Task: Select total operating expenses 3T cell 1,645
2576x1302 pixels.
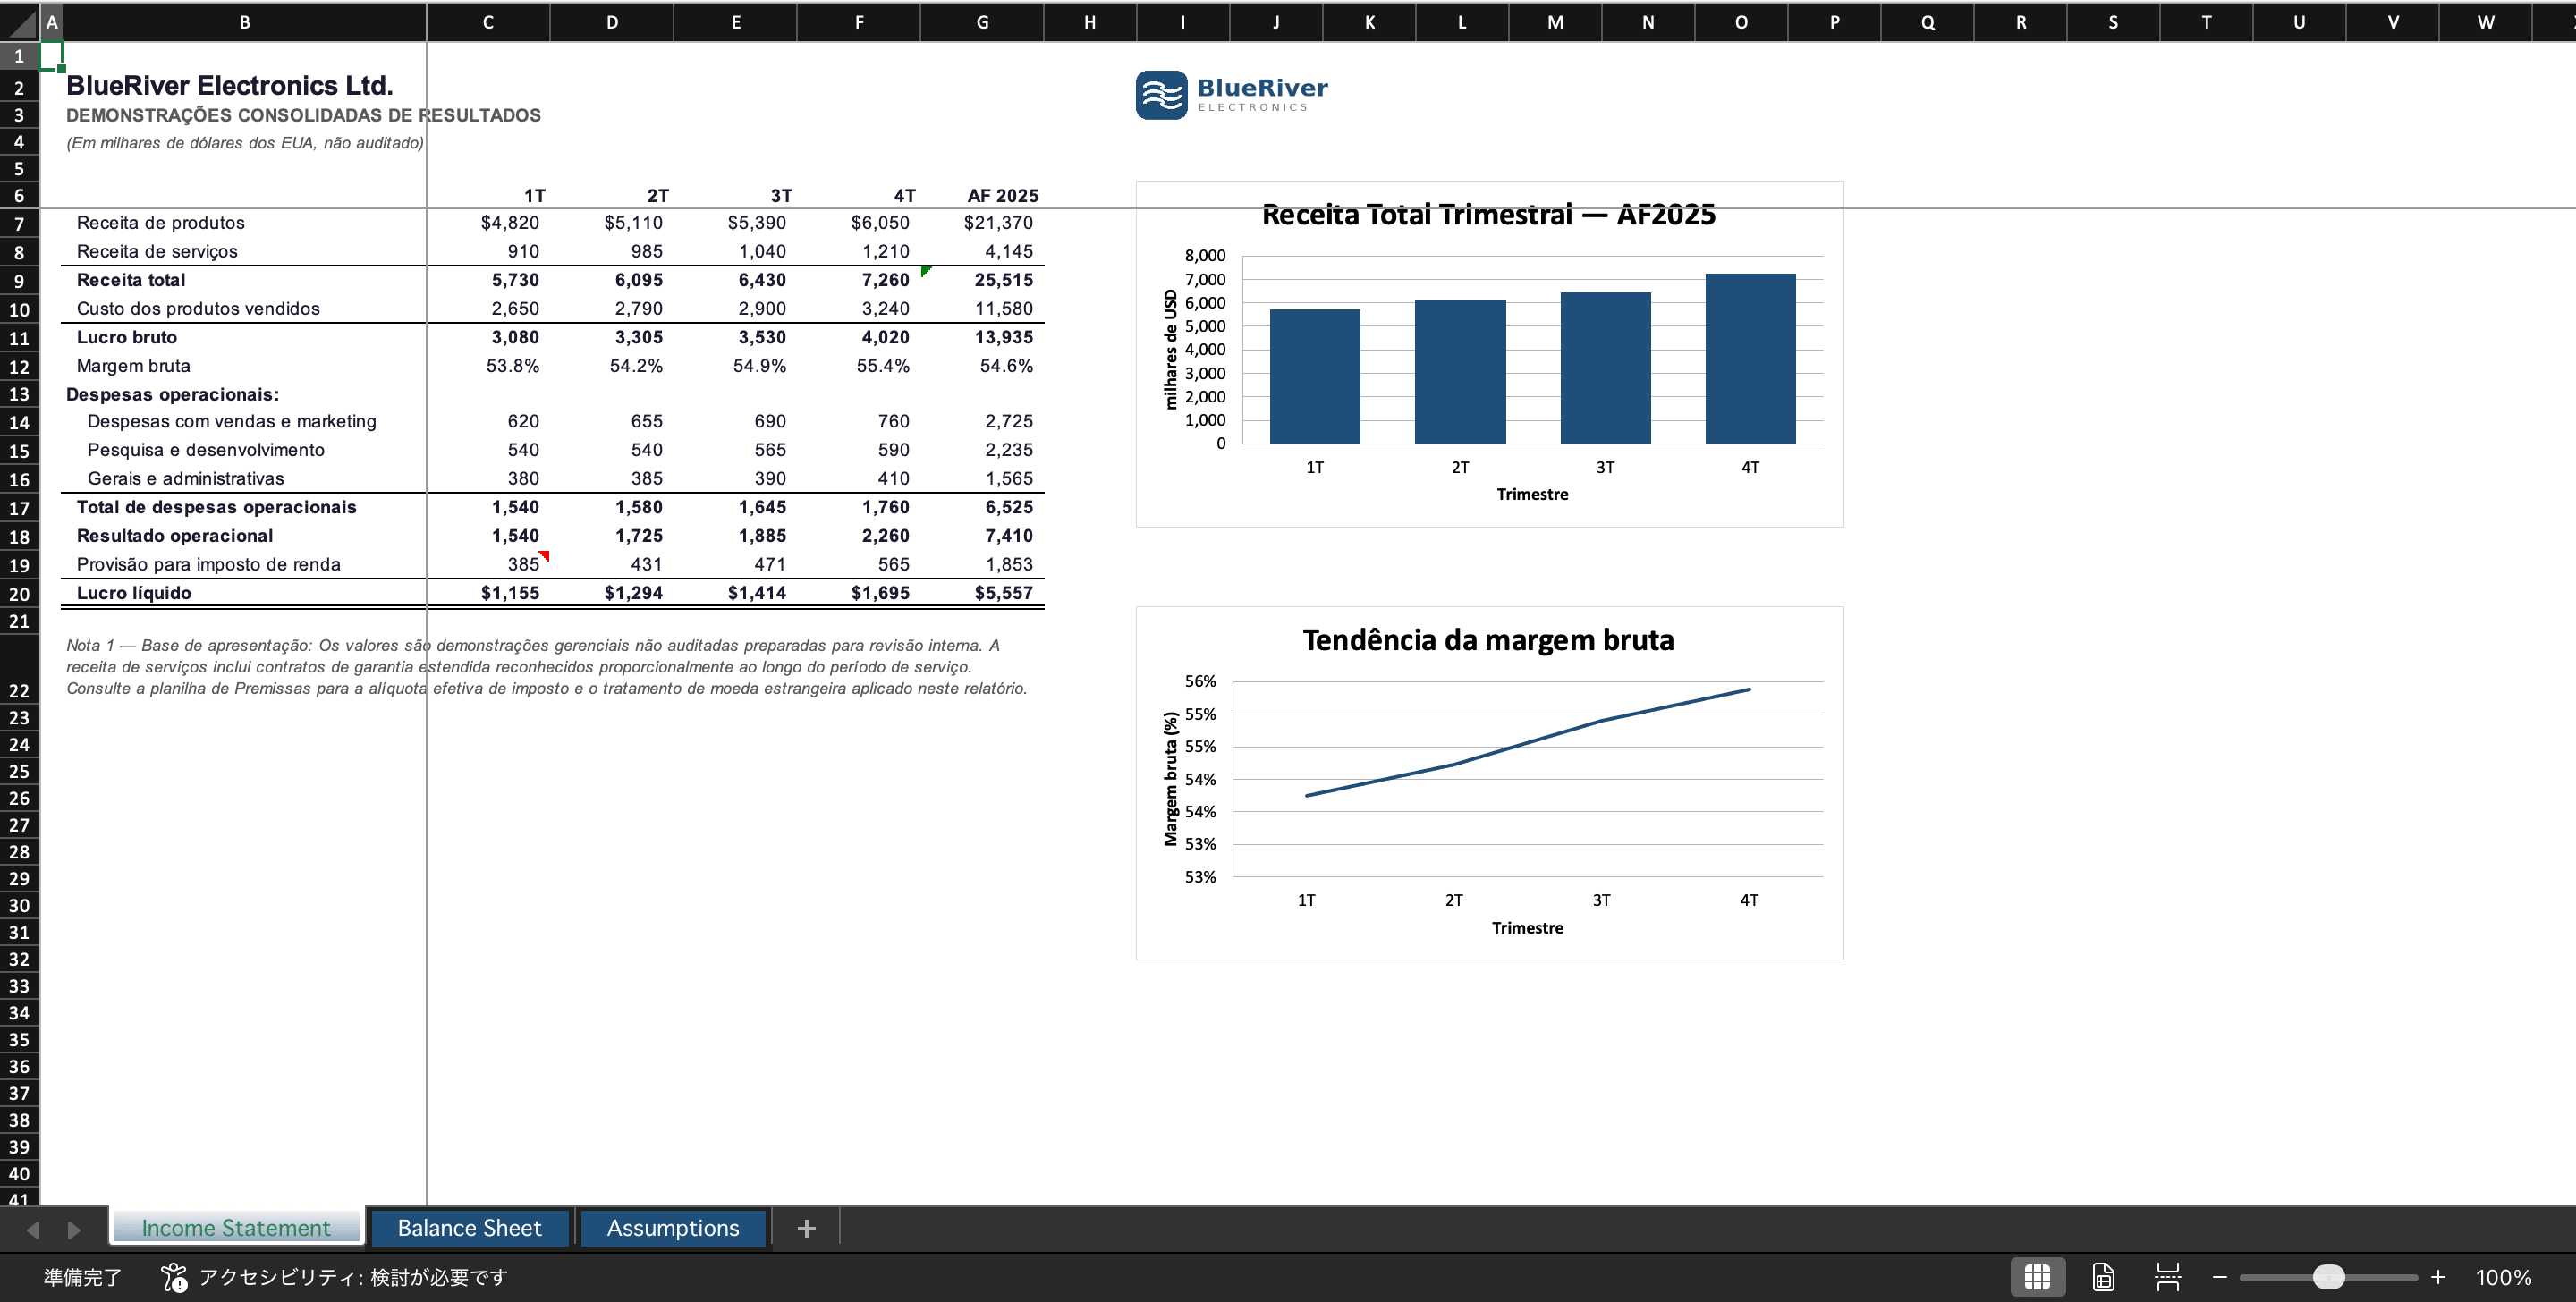Action: [735, 507]
